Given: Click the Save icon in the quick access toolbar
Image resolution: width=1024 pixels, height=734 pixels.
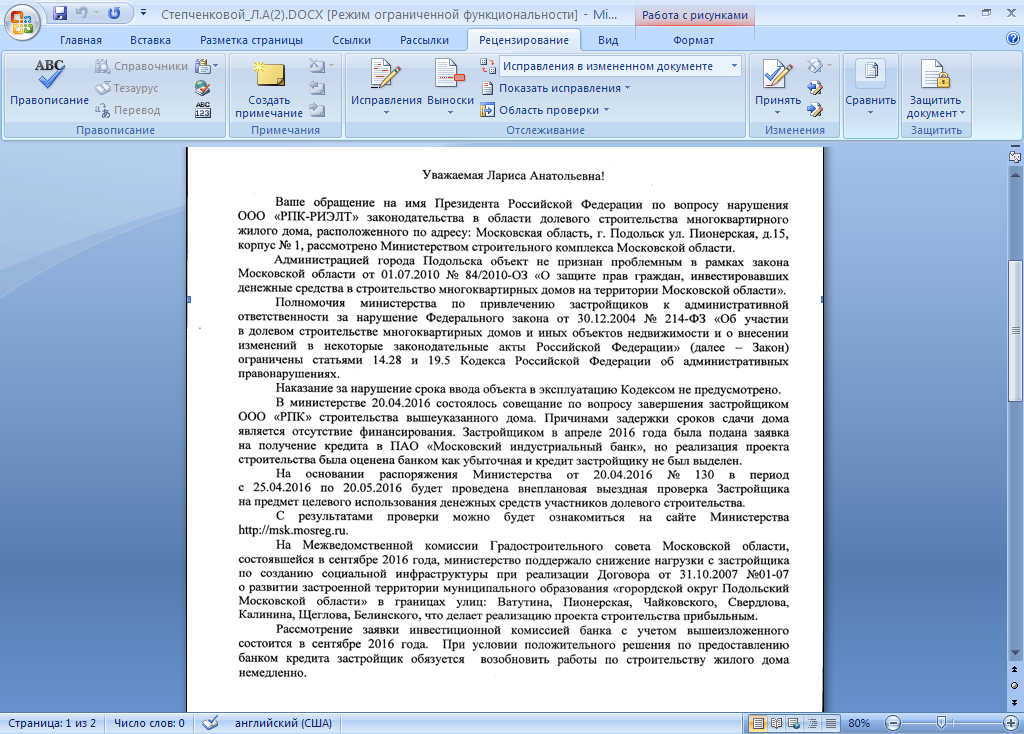Looking at the screenshot, I should [60, 13].
